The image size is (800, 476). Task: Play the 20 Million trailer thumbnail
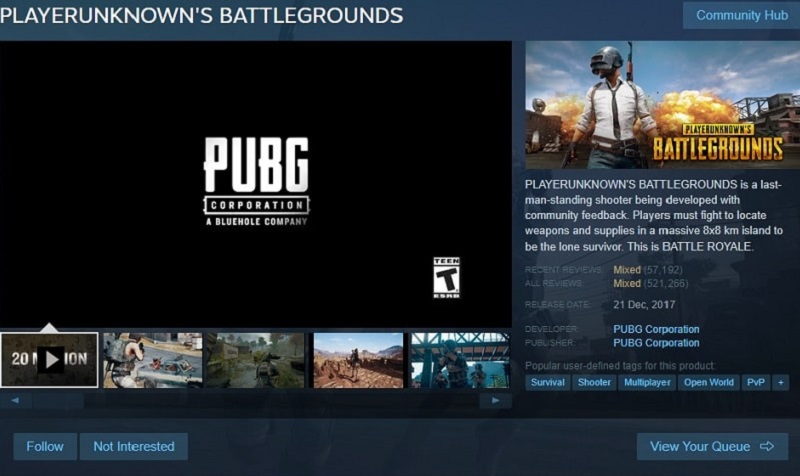49,360
